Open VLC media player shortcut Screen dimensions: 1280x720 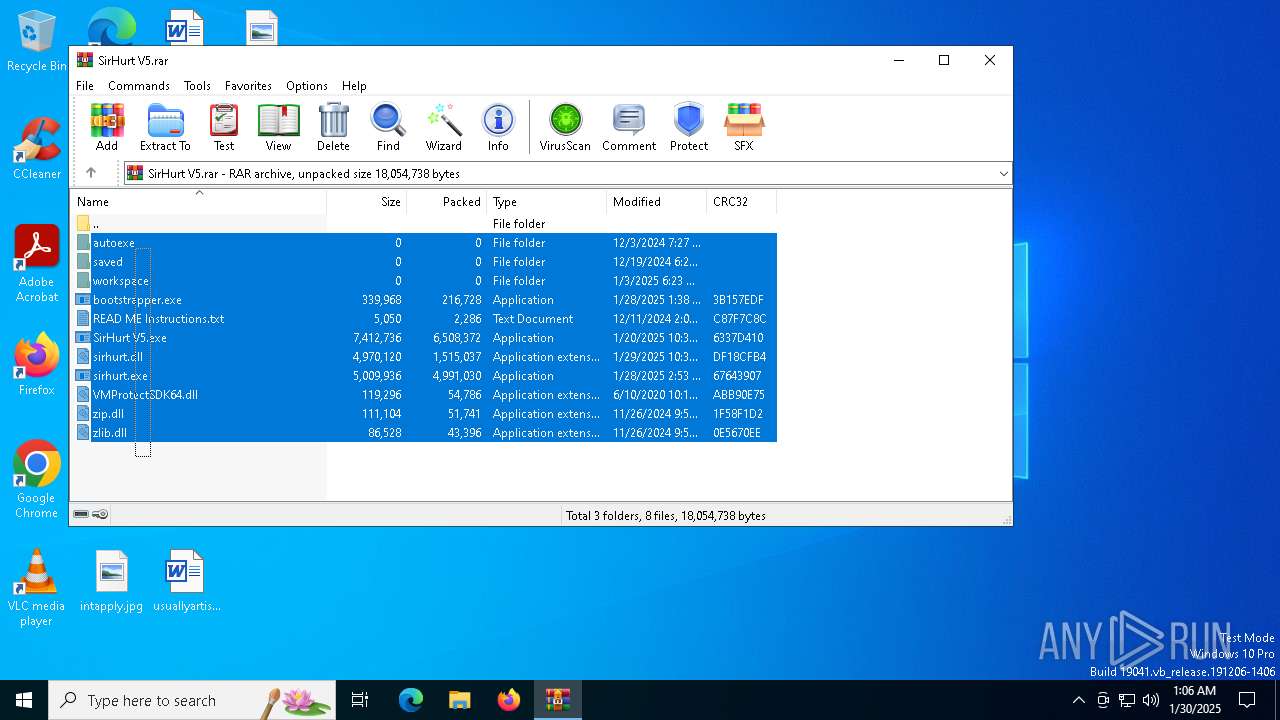pyautogui.click(x=37, y=588)
